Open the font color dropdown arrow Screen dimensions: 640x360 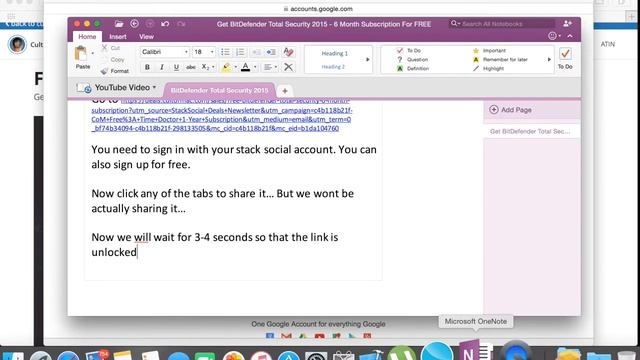coord(255,67)
